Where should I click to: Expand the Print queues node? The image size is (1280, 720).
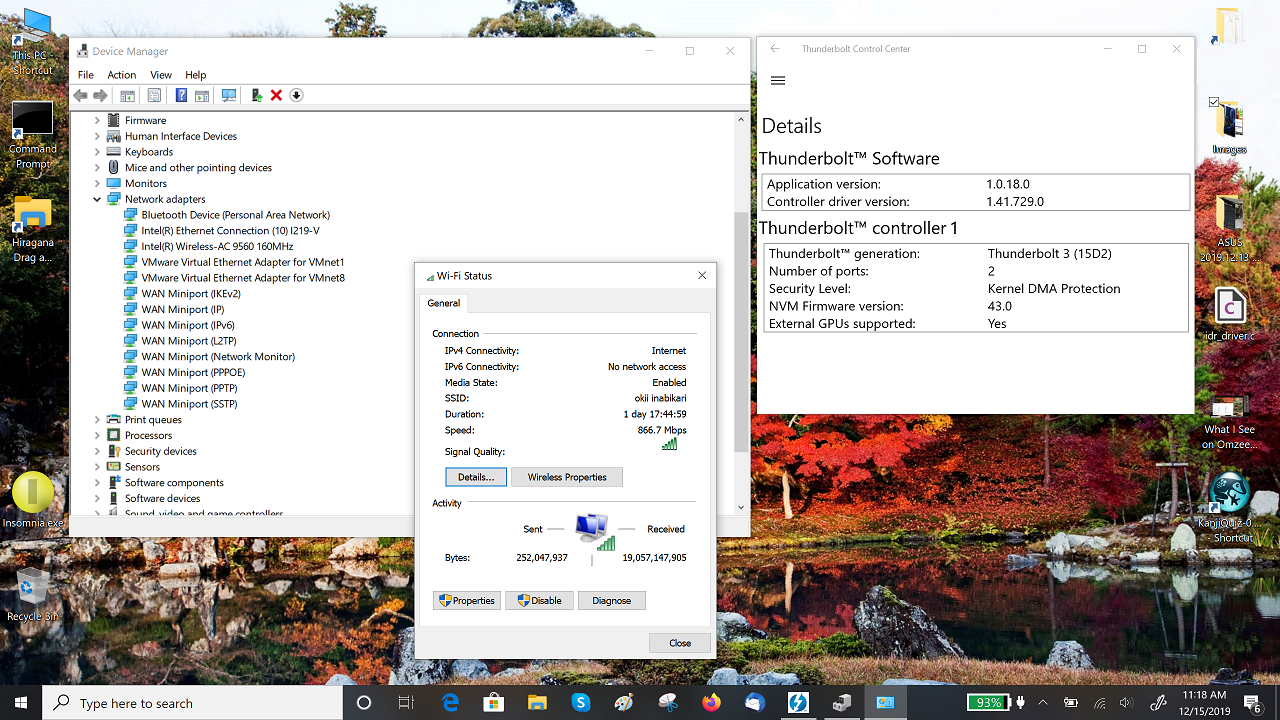pyautogui.click(x=97, y=420)
